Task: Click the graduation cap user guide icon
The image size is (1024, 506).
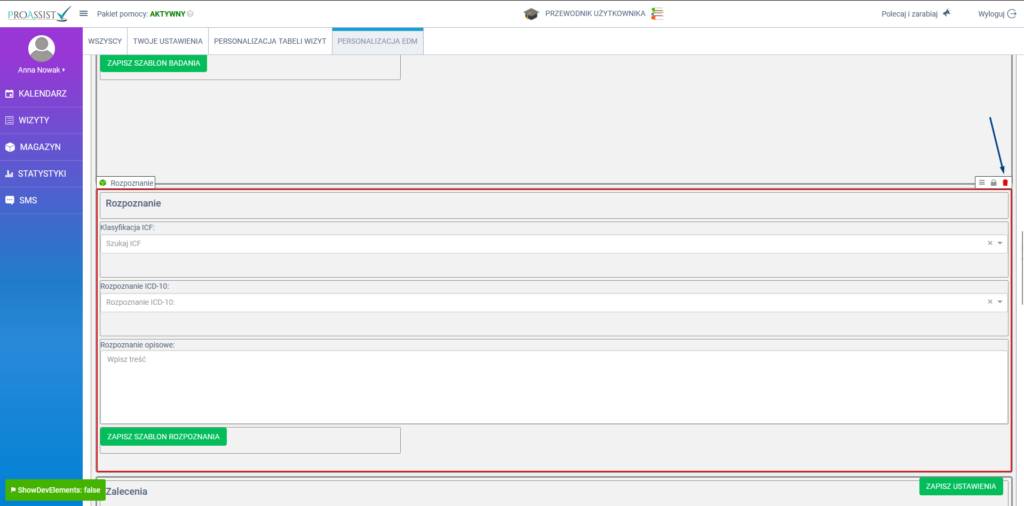Action: coord(530,14)
